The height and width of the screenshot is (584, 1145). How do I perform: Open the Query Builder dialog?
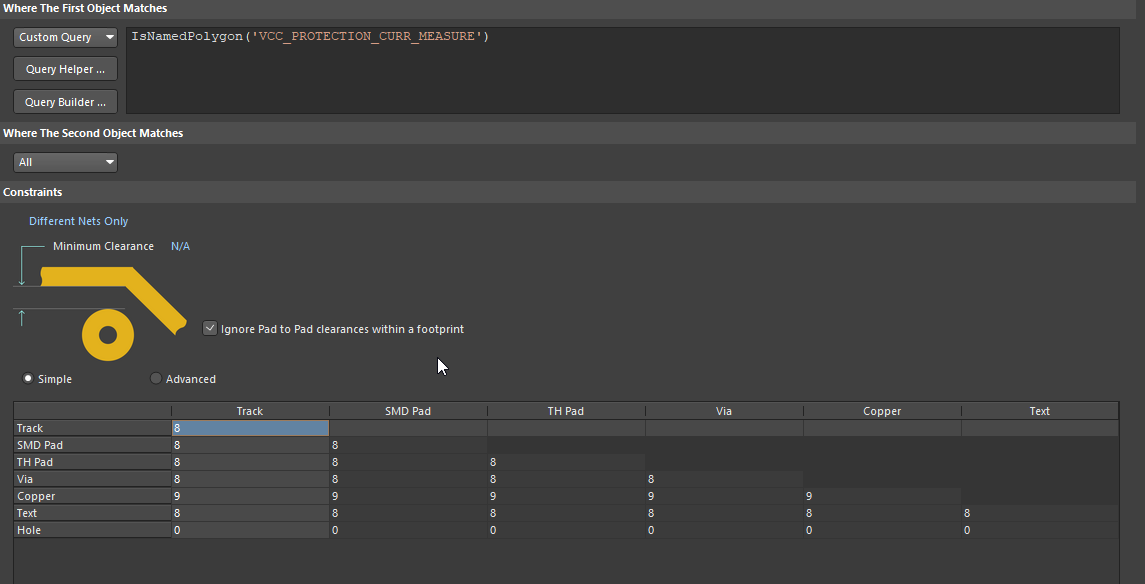65,102
